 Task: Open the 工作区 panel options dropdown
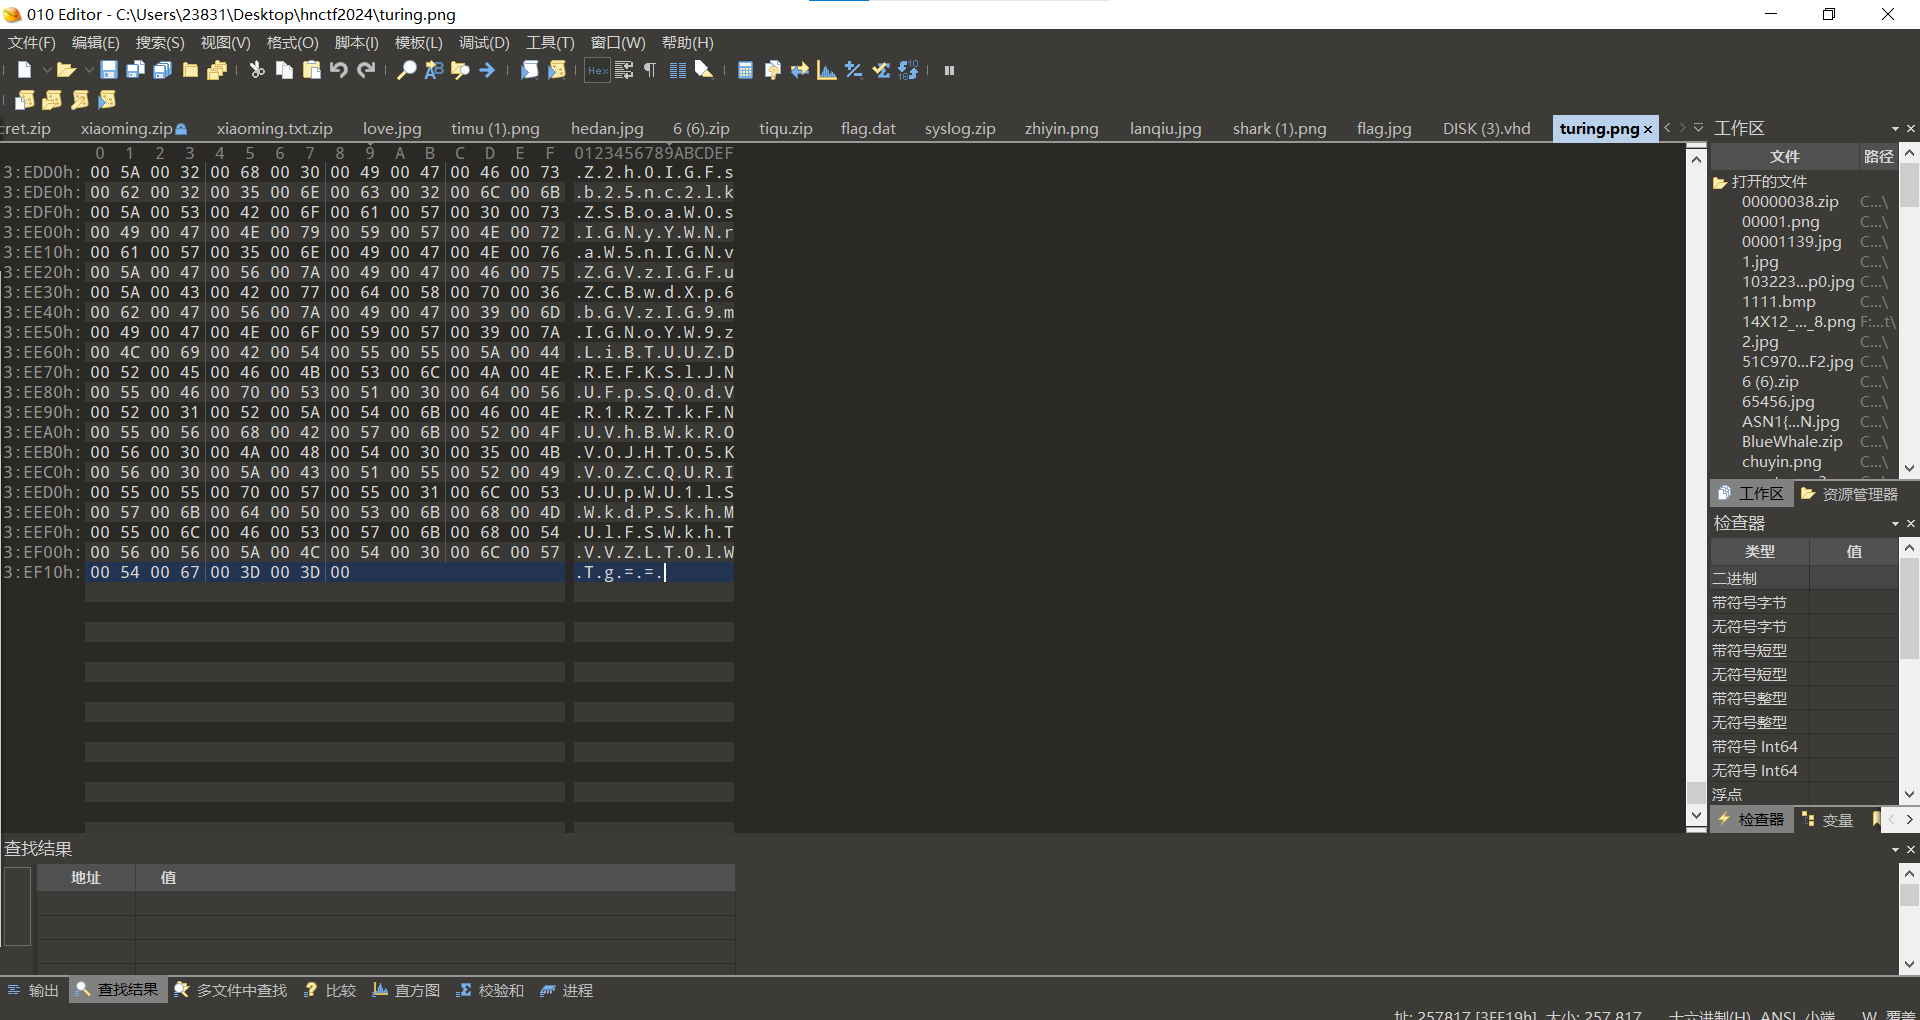(x=1895, y=129)
